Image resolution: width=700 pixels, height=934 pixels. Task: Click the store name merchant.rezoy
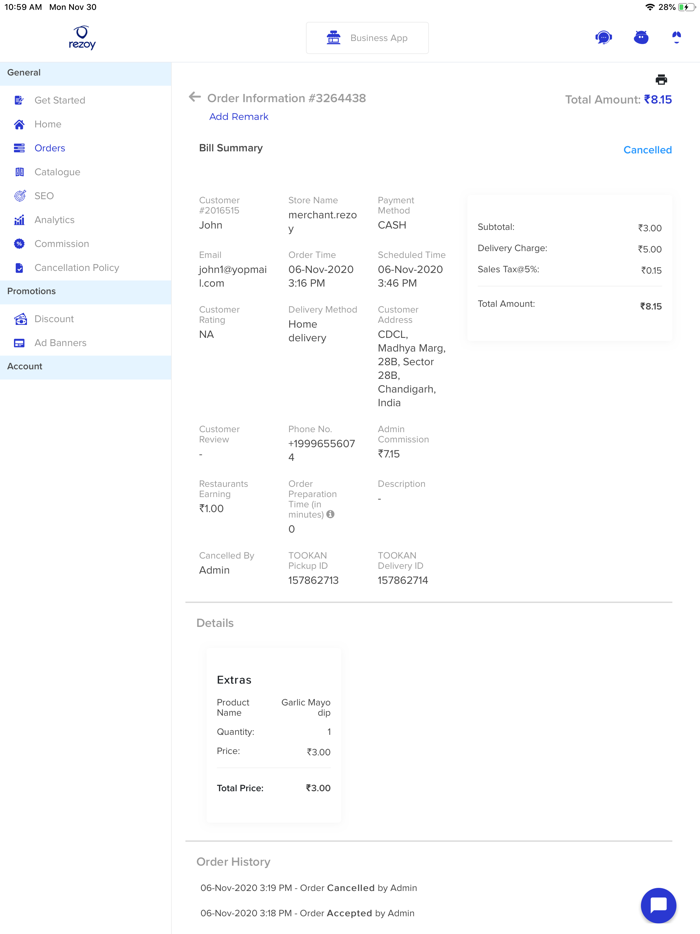click(x=322, y=222)
